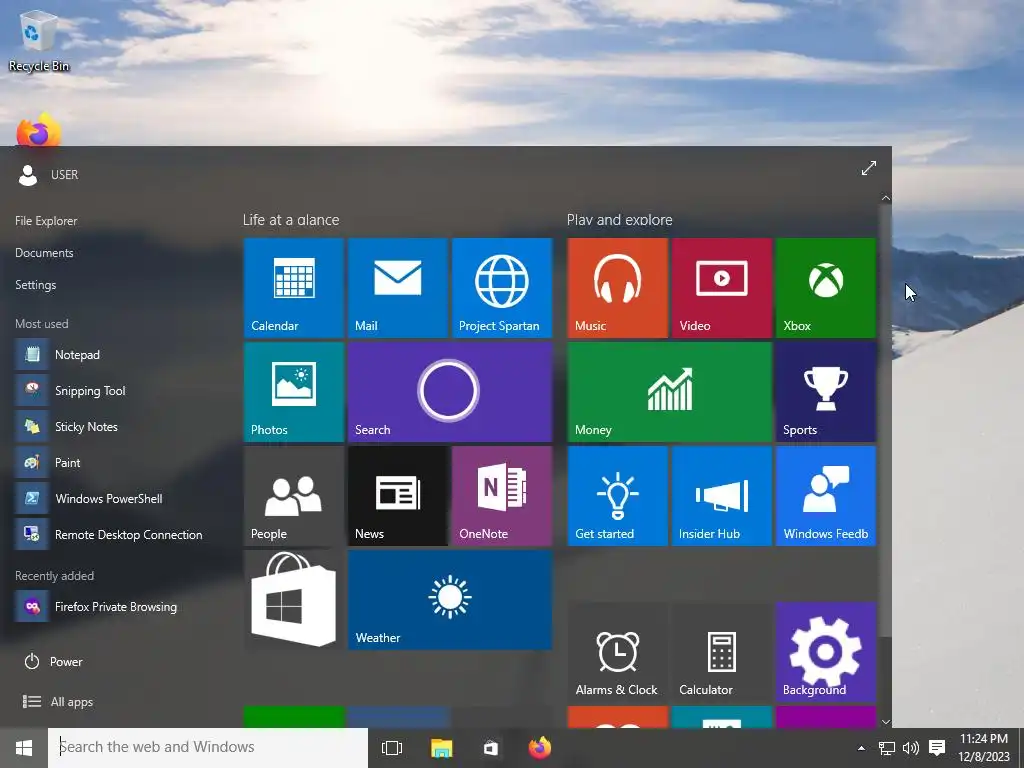1024x768 pixels.
Task: Open the News tile
Action: pos(398,496)
